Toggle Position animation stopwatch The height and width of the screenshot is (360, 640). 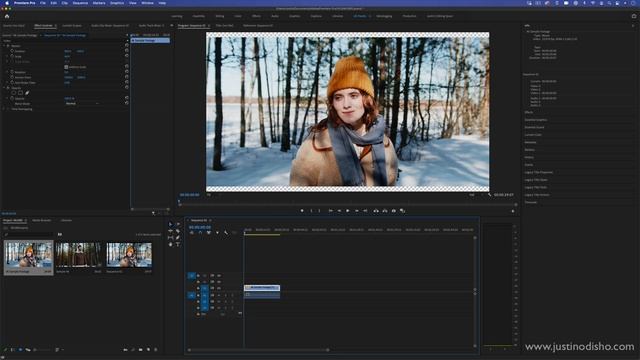tap(12, 51)
